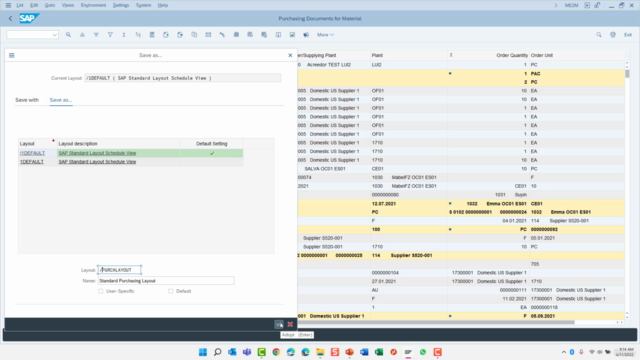Open the System menu
640x360 pixels.
[x=143, y=5]
